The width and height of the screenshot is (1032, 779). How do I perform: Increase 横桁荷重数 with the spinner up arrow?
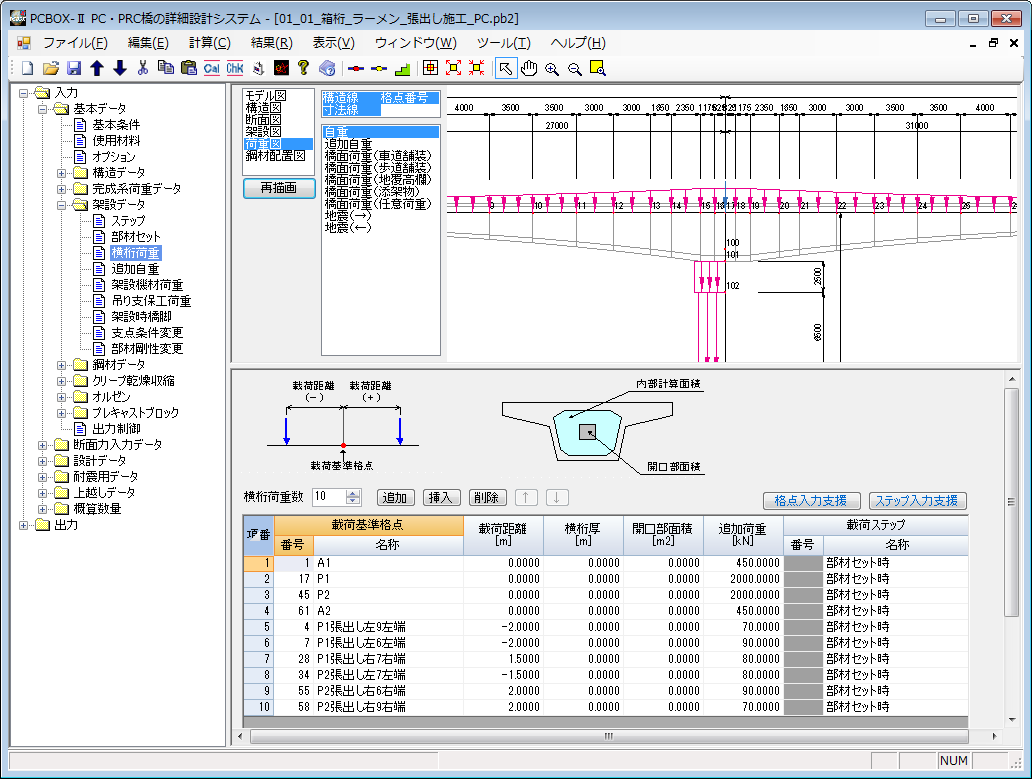pyautogui.click(x=352, y=493)
